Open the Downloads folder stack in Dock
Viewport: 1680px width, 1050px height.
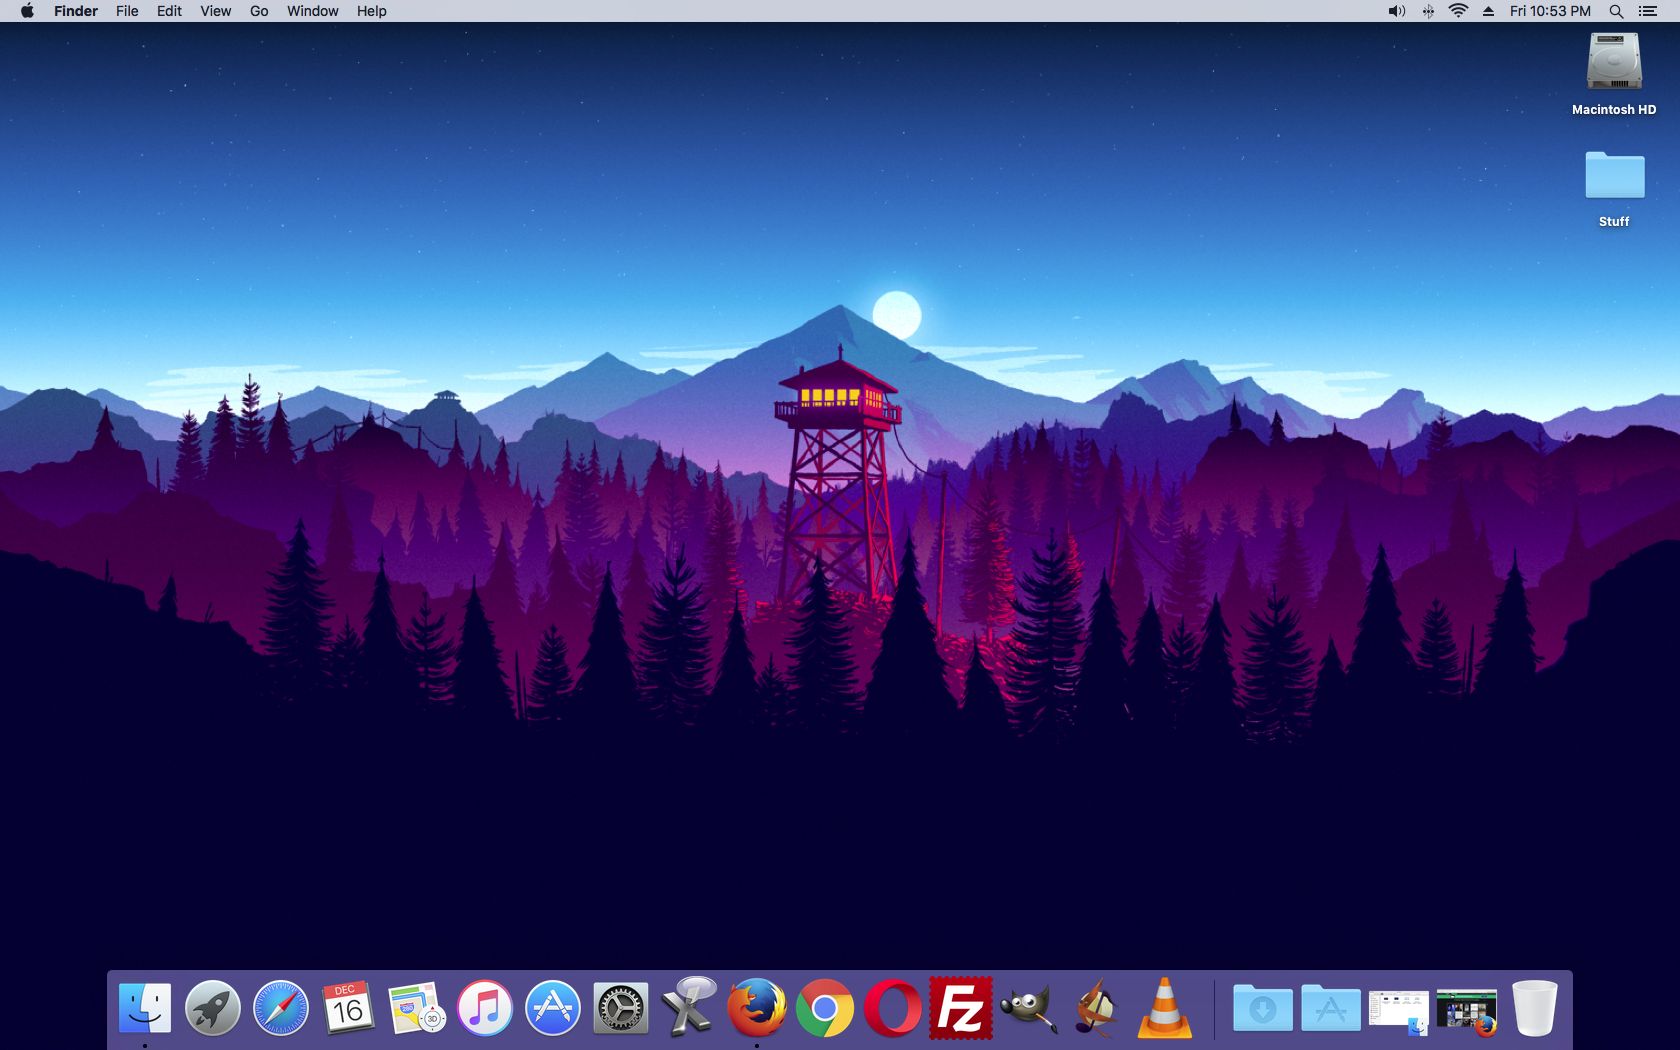coord(1263,1007)
